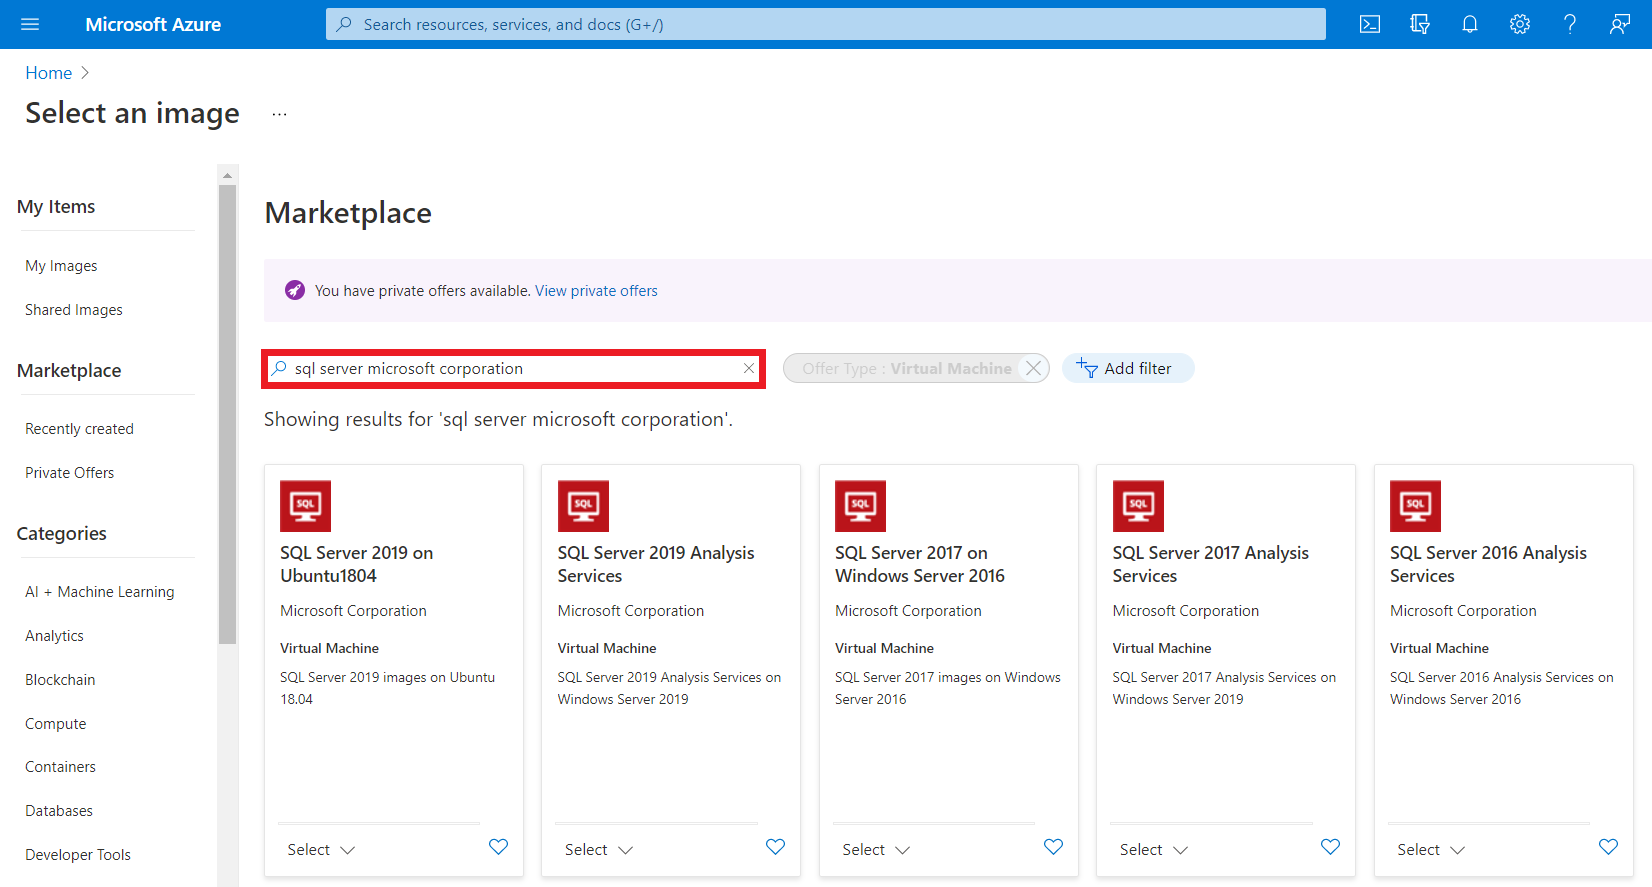Click the global search resources field

[x=825, y=24]
